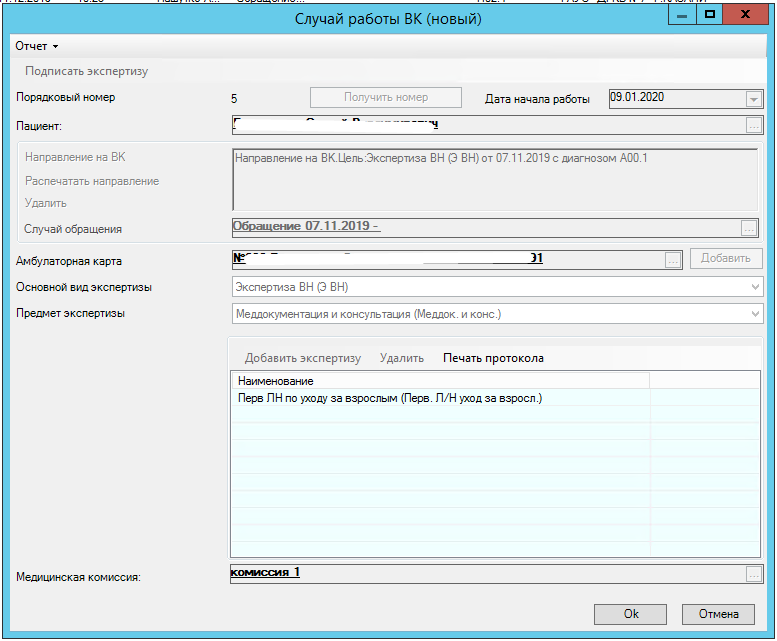Screen dimensions: 777x641
Task: Open the Отчет menu
Action: tap(37, 46)
